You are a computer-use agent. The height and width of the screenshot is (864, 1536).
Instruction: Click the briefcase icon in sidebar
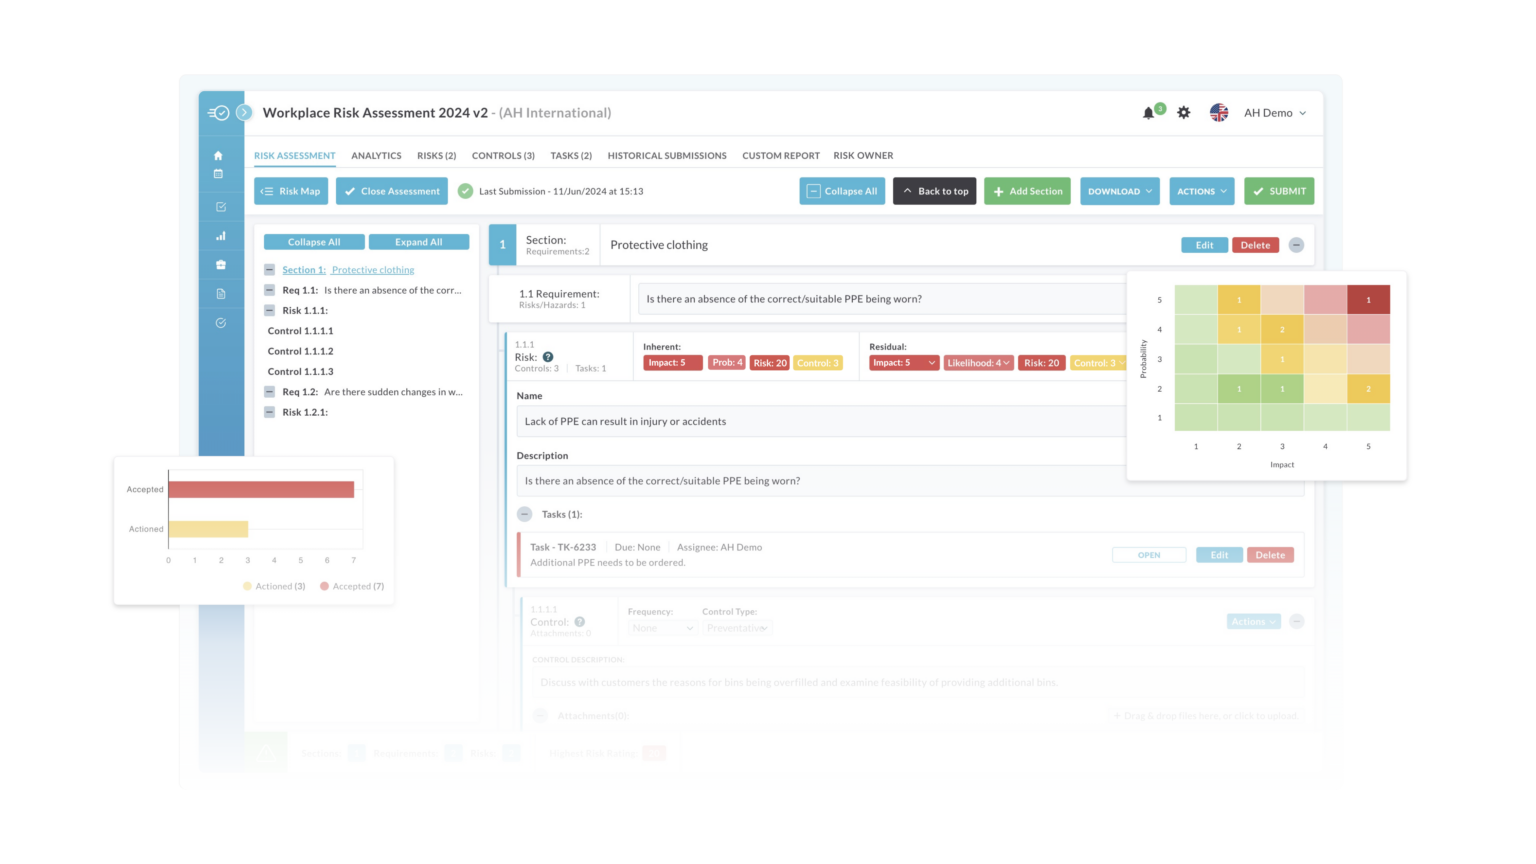click(x=221, y=265)
